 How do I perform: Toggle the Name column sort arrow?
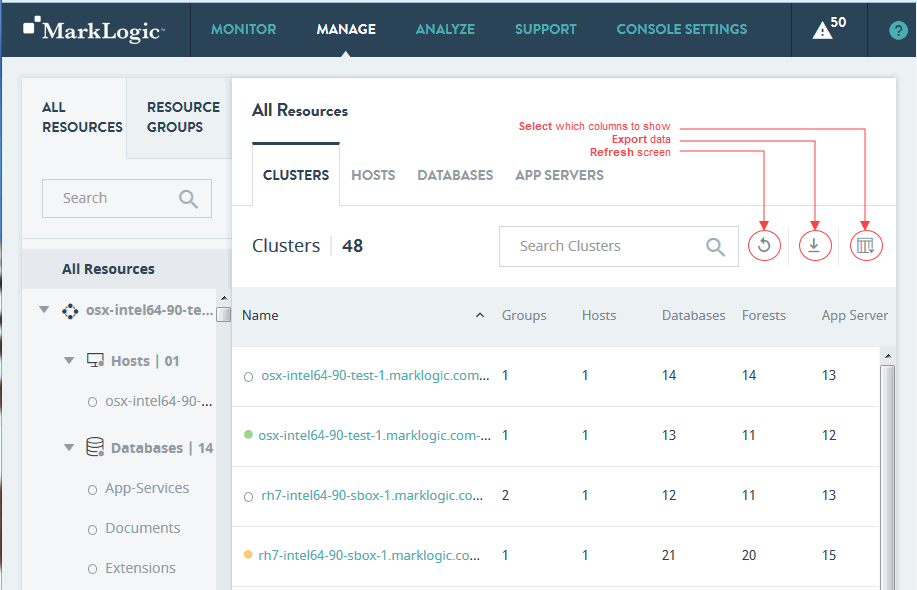[480, 315]
